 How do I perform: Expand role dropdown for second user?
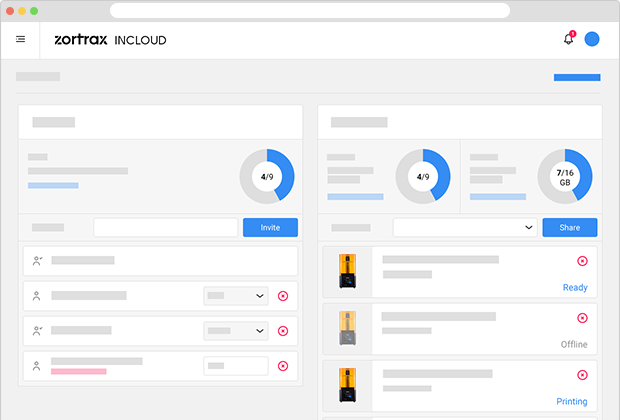pyautogui.click(x=236, y=296)
